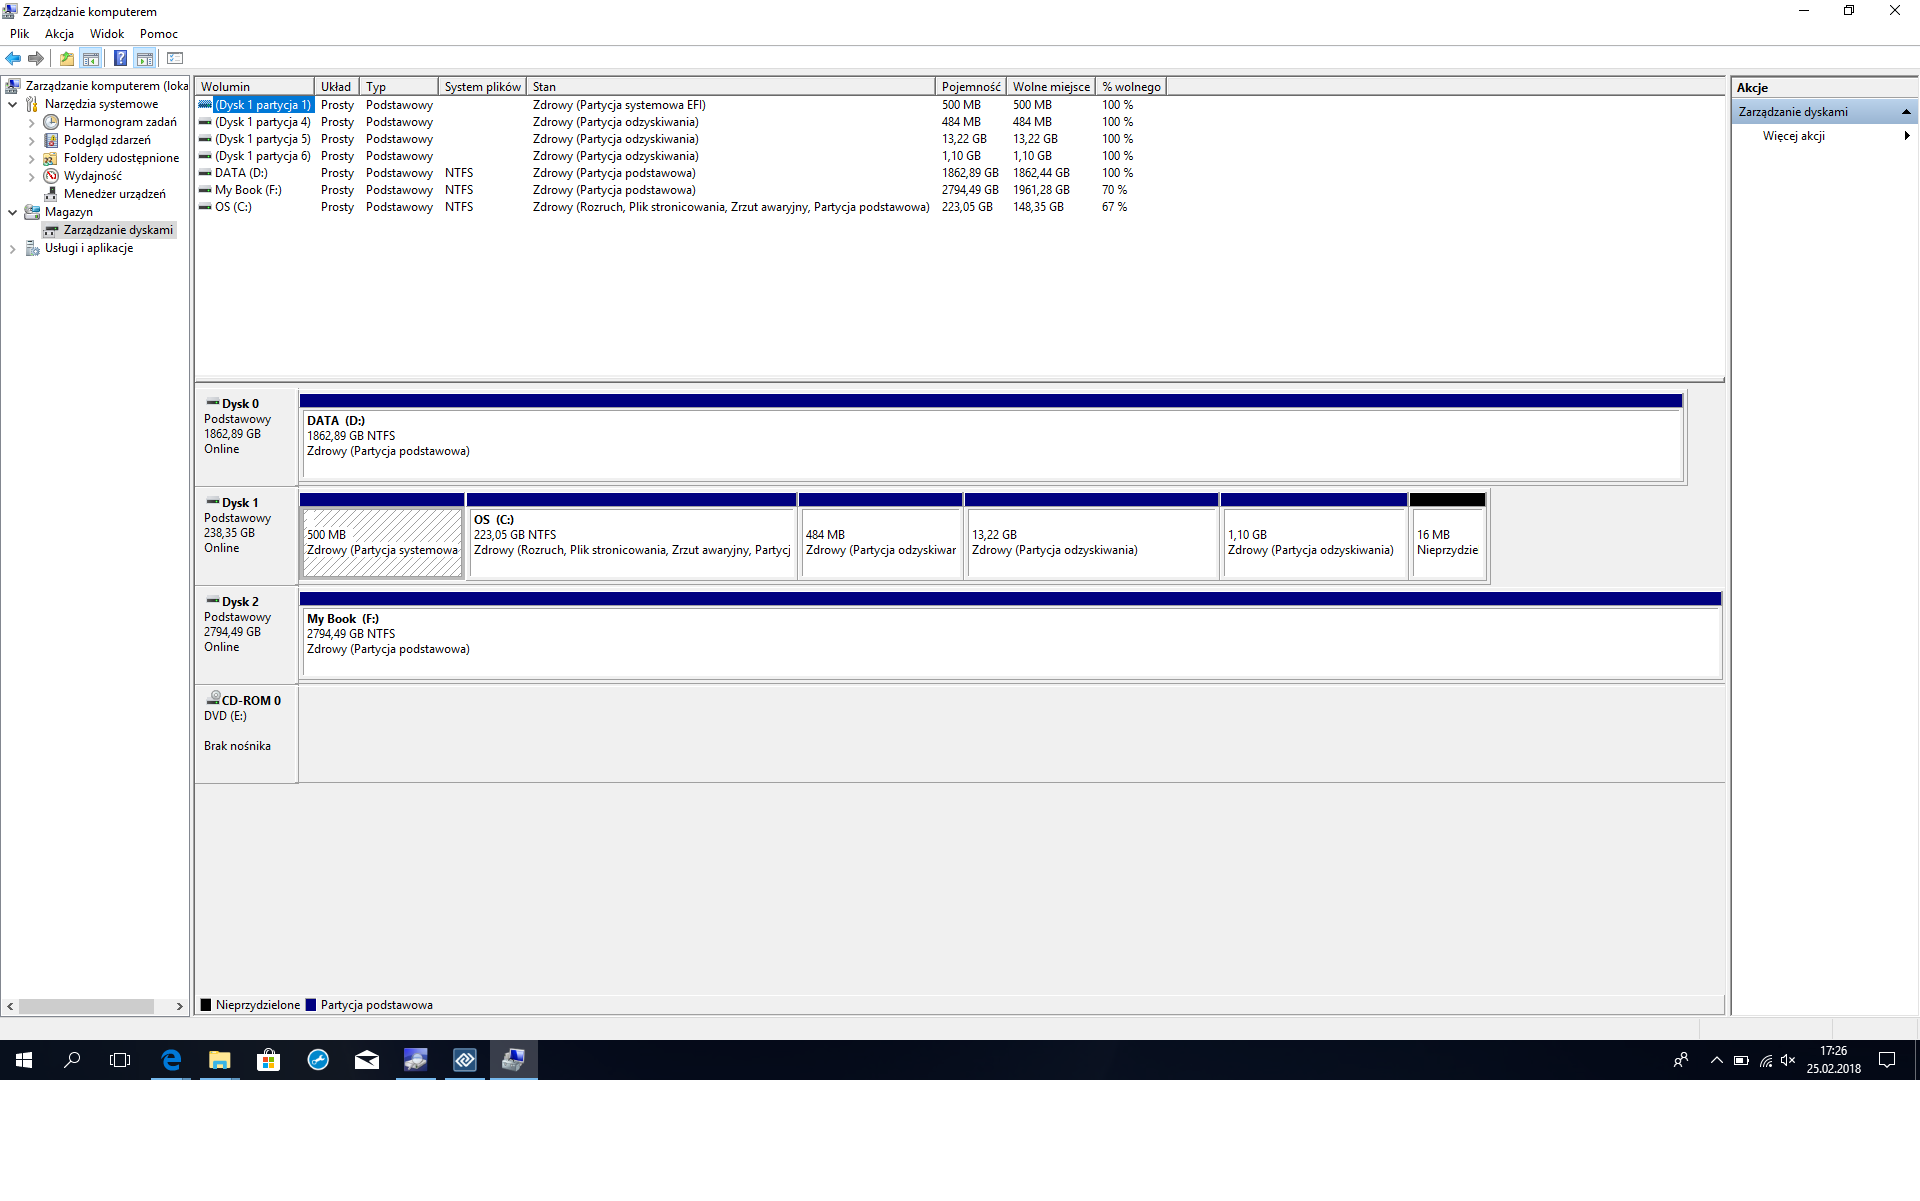Open the Plik menu
The width and height of the screenshot is (1920, 1201).
click(x=19, y=34)
